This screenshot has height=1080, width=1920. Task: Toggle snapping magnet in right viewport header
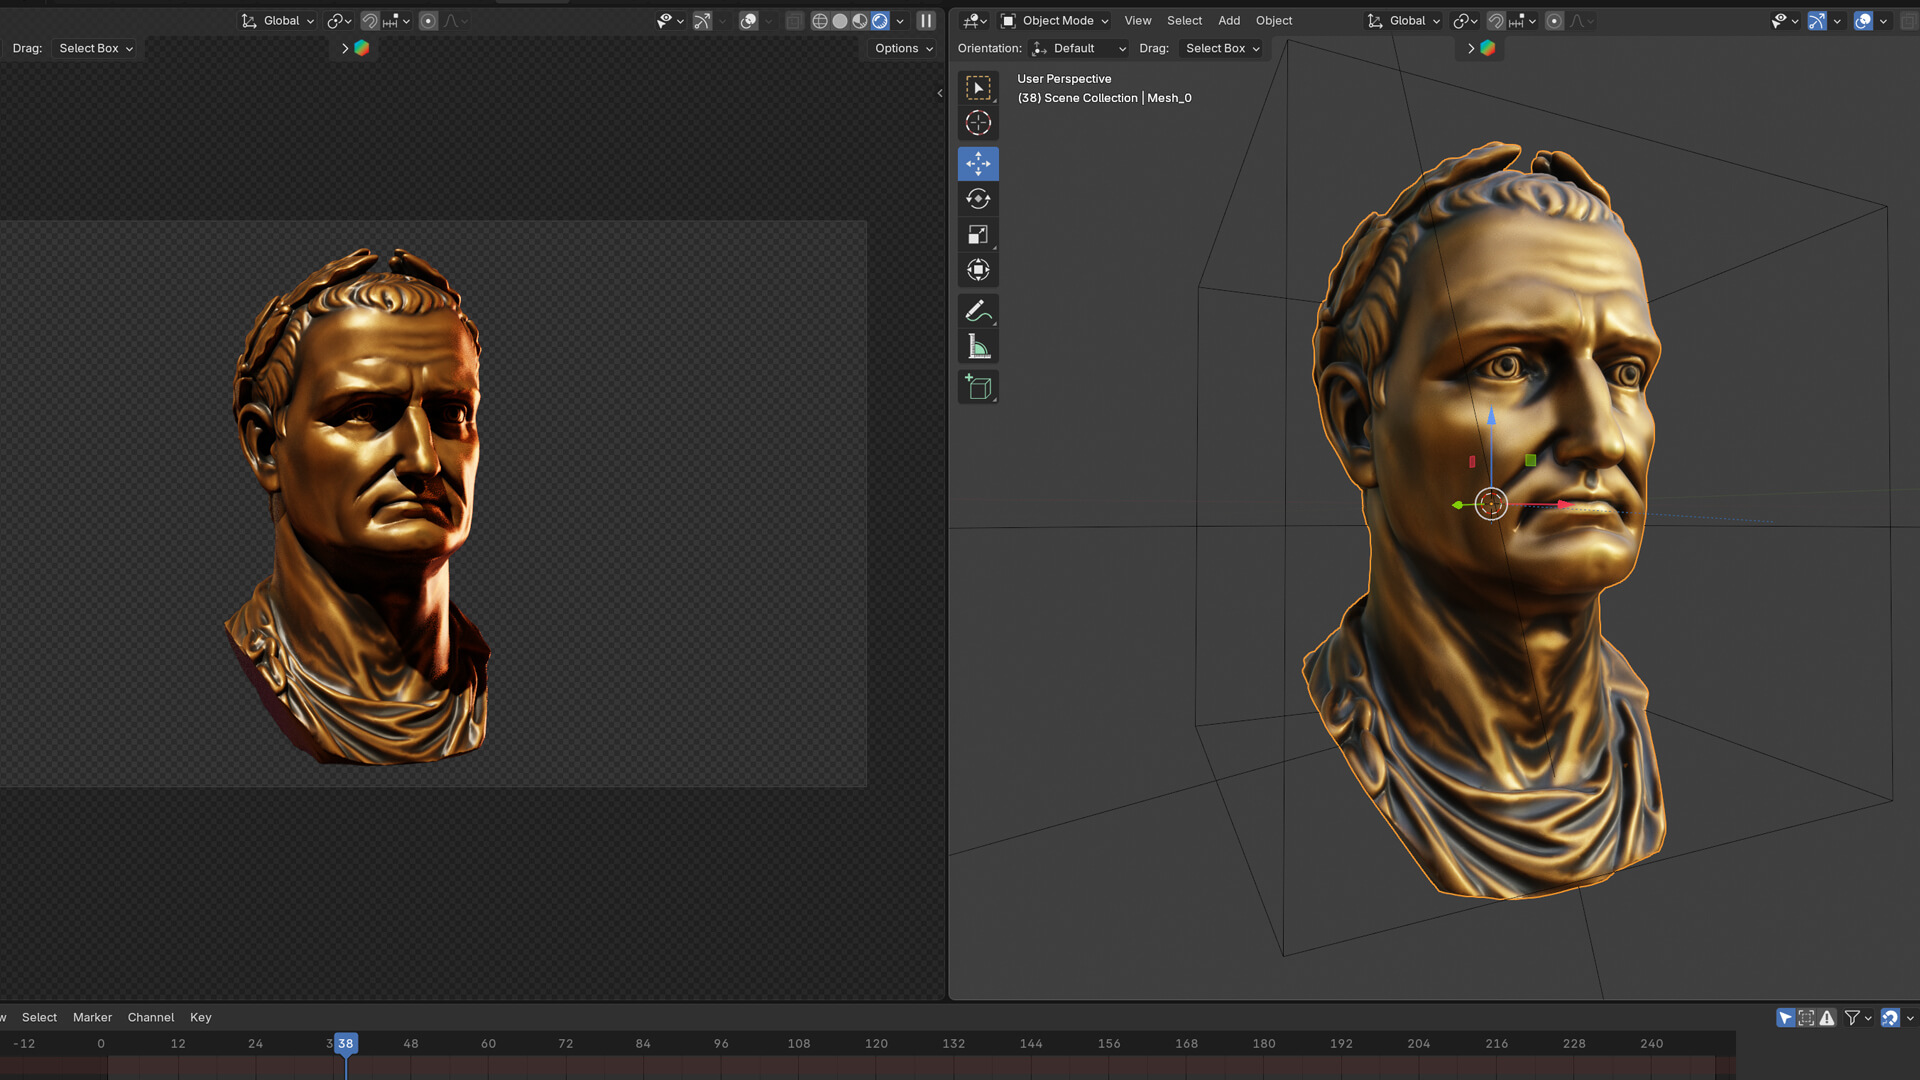[x=1496, y=21]
